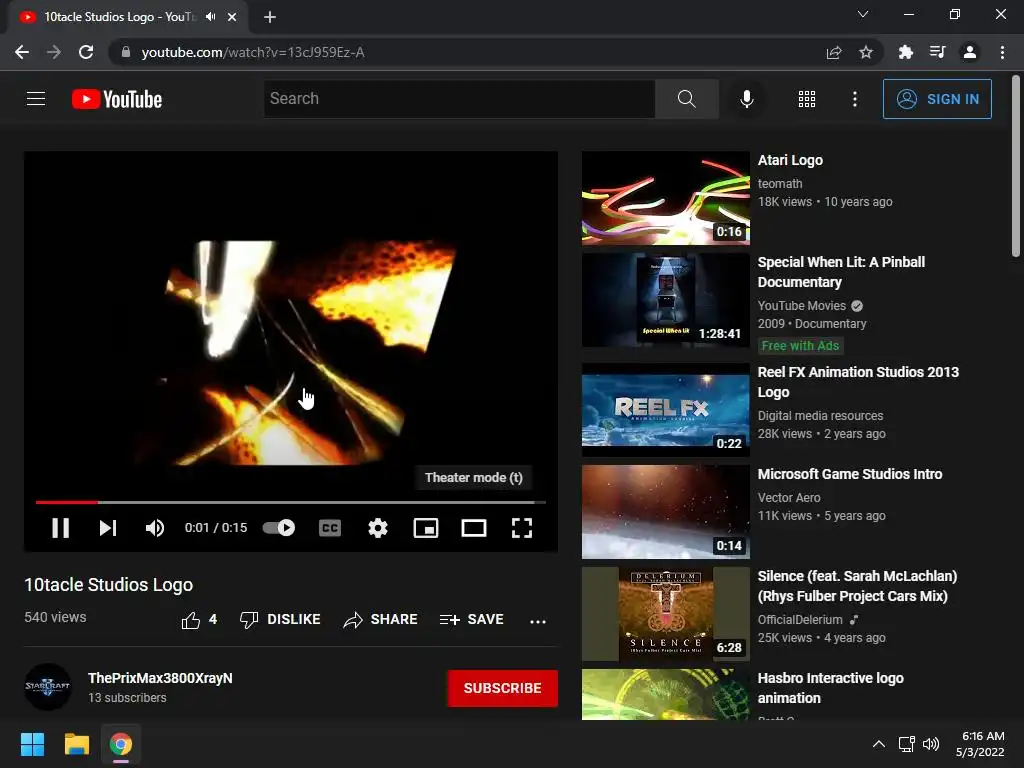Click Digital media resources channel name
This screenshot has height=768, width=1024.
tap(820, 415)
